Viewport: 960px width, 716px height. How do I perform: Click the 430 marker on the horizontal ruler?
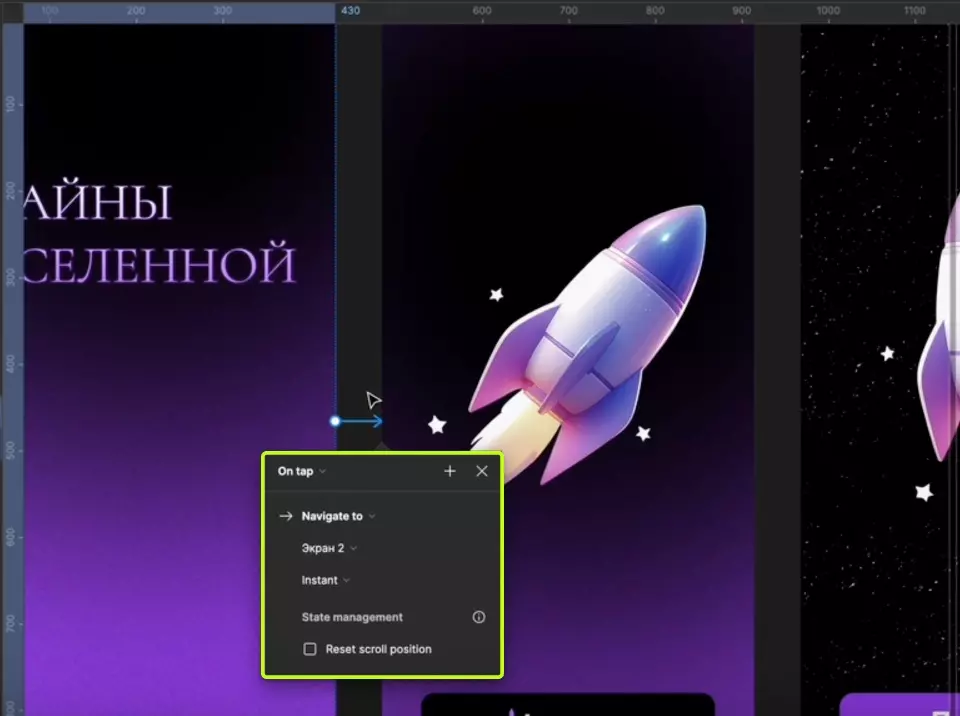(x=350, y=10)
